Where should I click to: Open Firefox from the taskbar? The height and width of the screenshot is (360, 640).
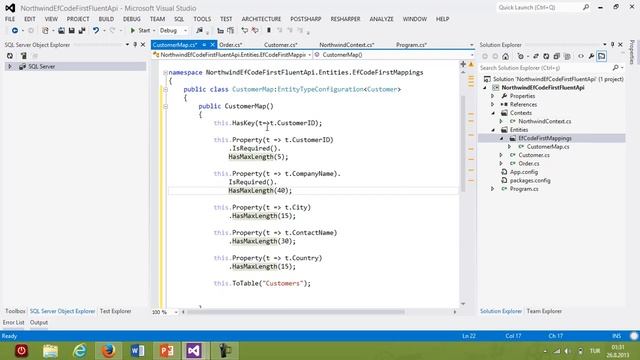[109, 351]
